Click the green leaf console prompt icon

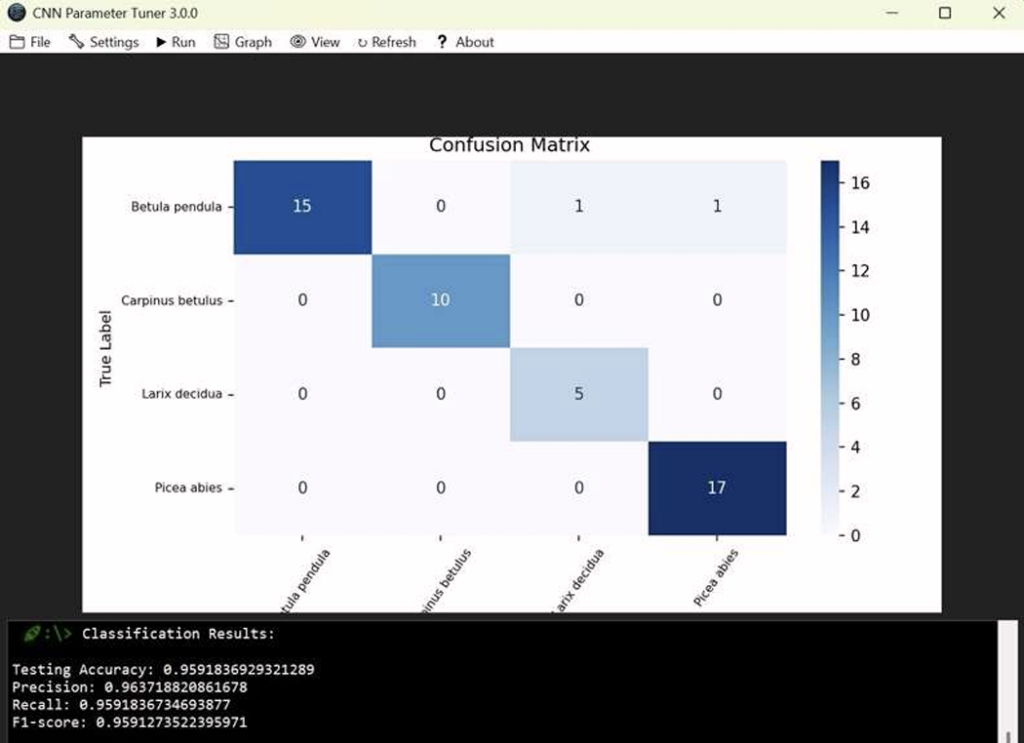[x=31, y=634]
